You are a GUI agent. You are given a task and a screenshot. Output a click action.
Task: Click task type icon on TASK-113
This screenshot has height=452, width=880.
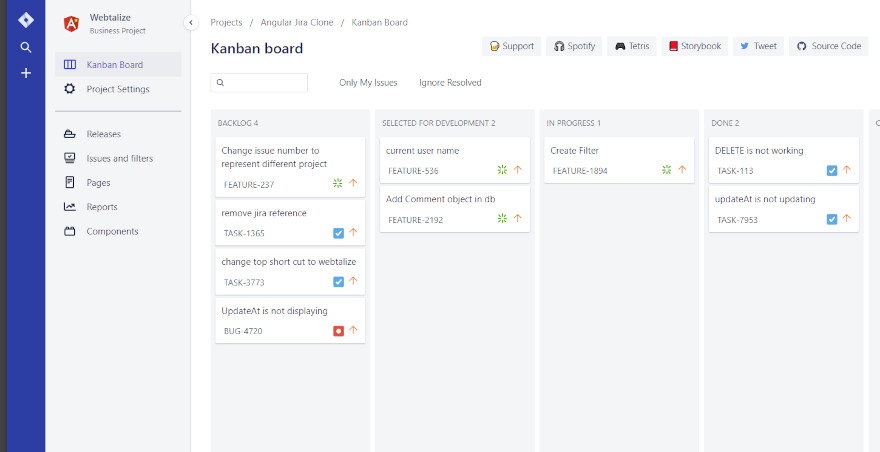tap(832, 171)
